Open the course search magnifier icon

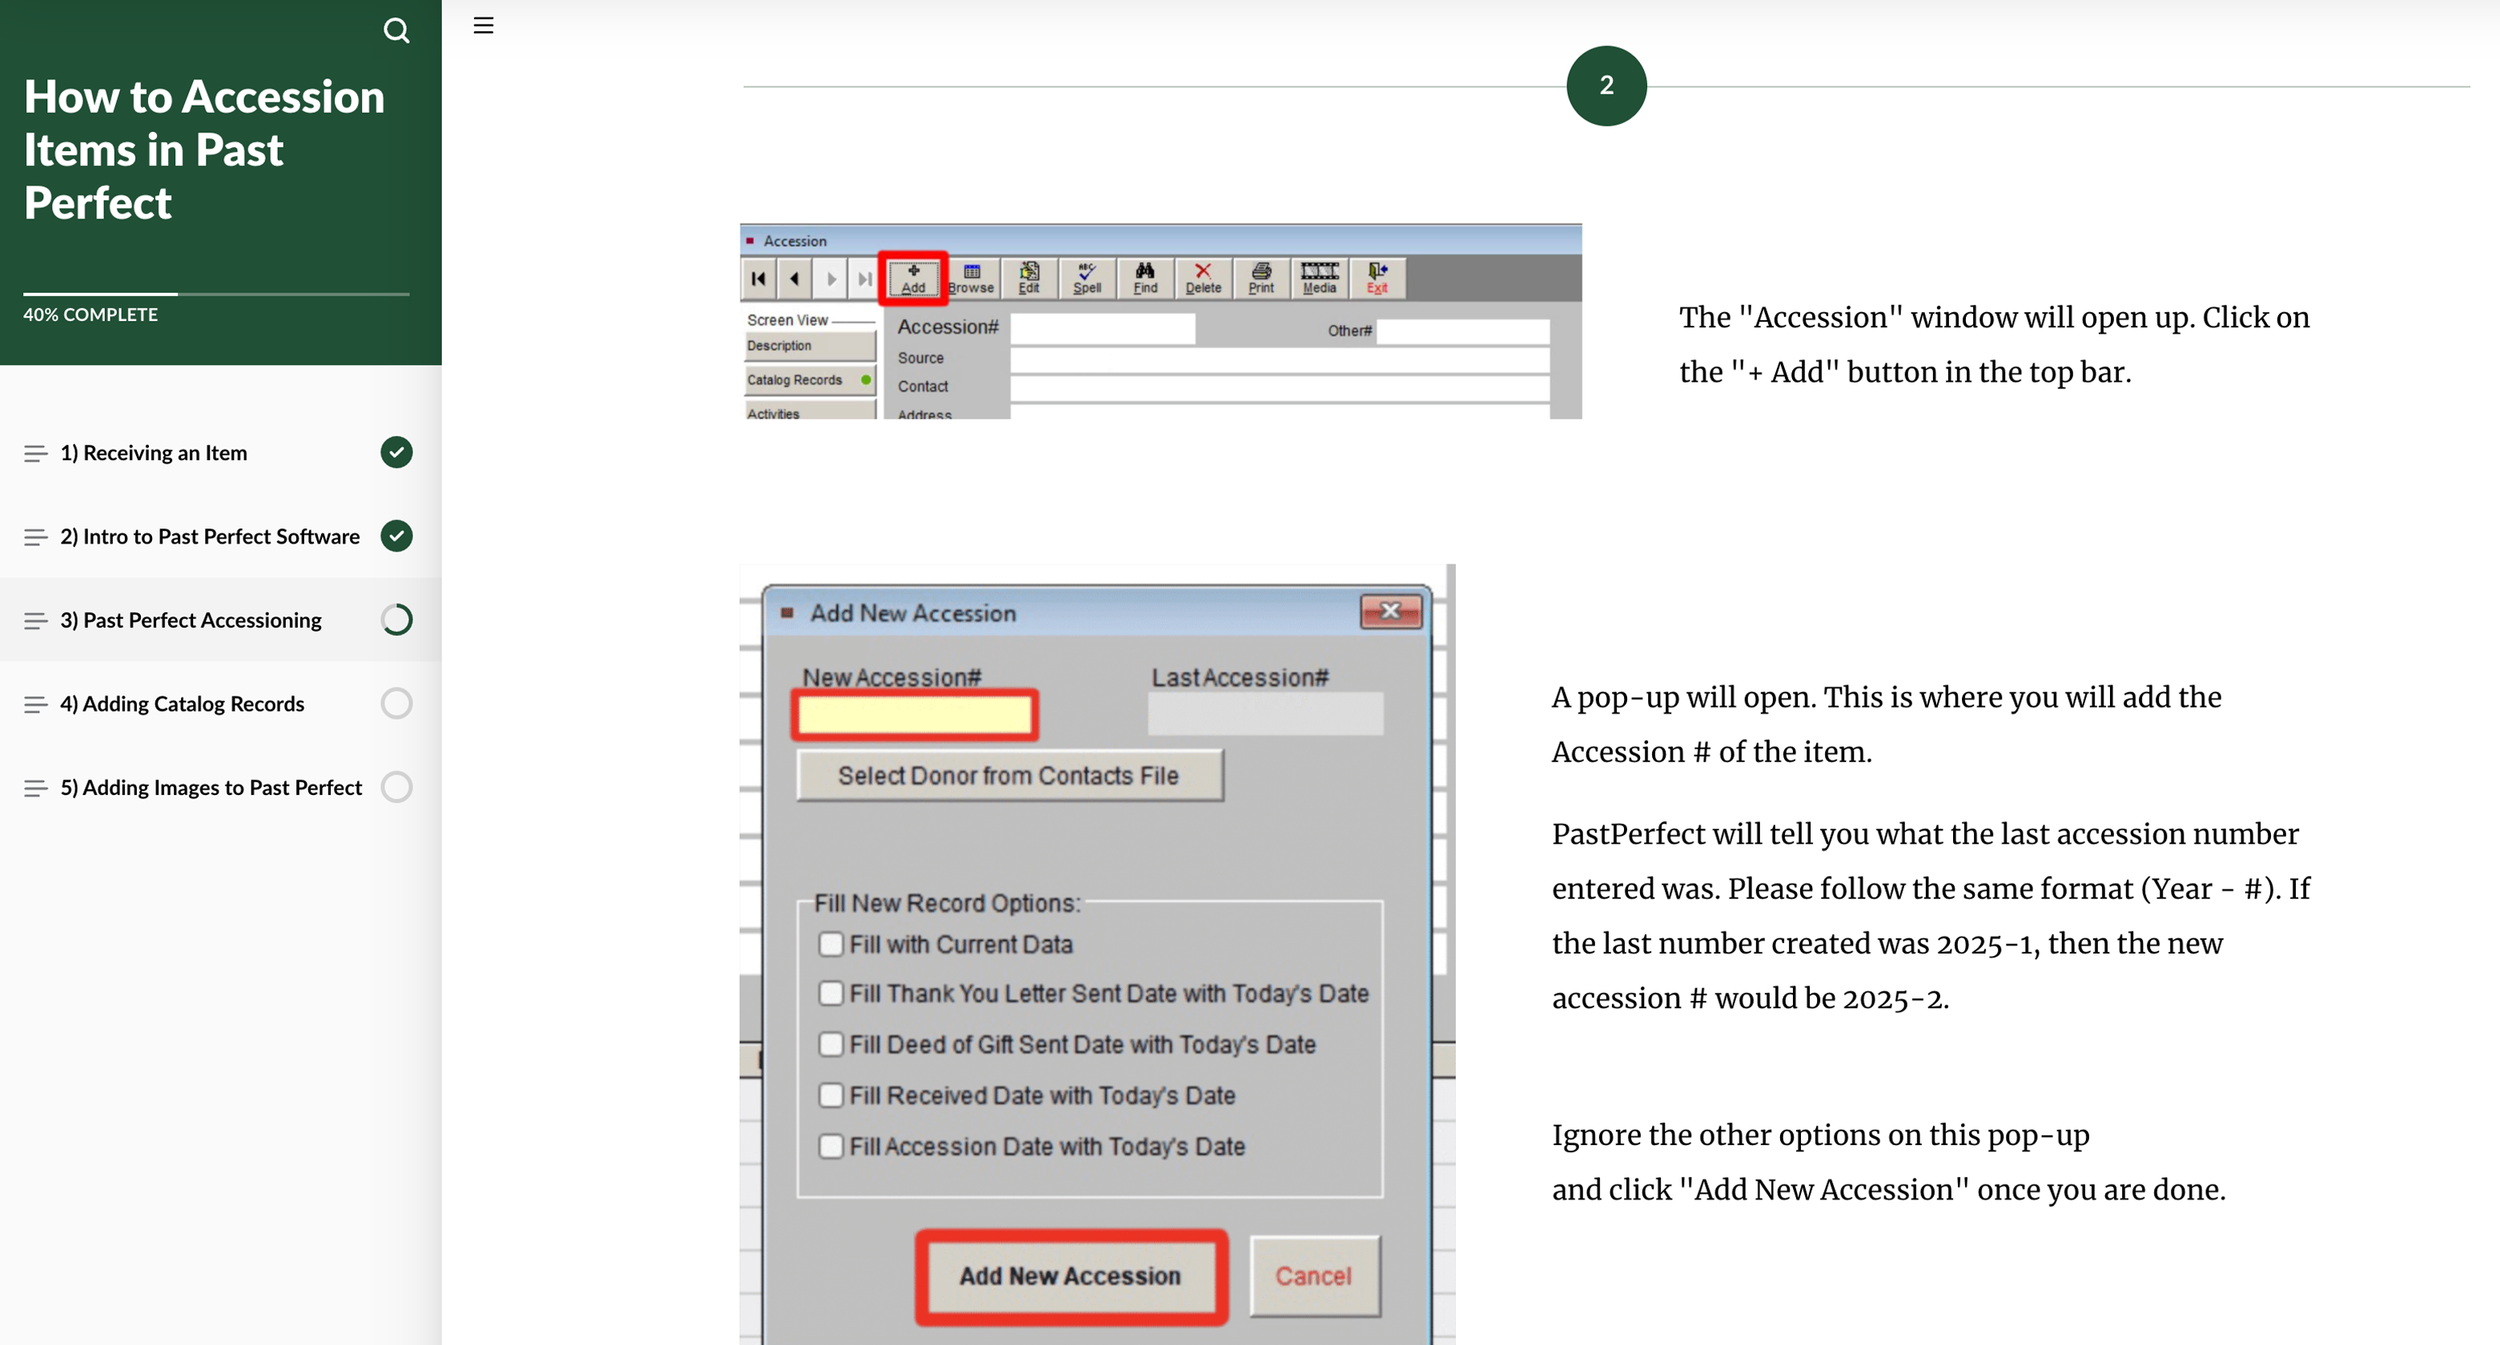pyautogui.click(x=396, y=31)
